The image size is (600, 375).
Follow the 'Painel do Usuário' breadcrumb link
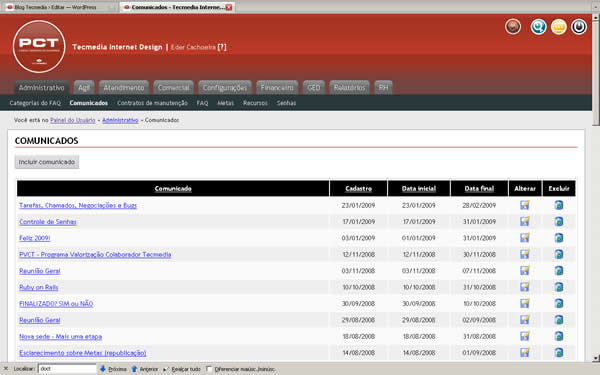point(73,120)
